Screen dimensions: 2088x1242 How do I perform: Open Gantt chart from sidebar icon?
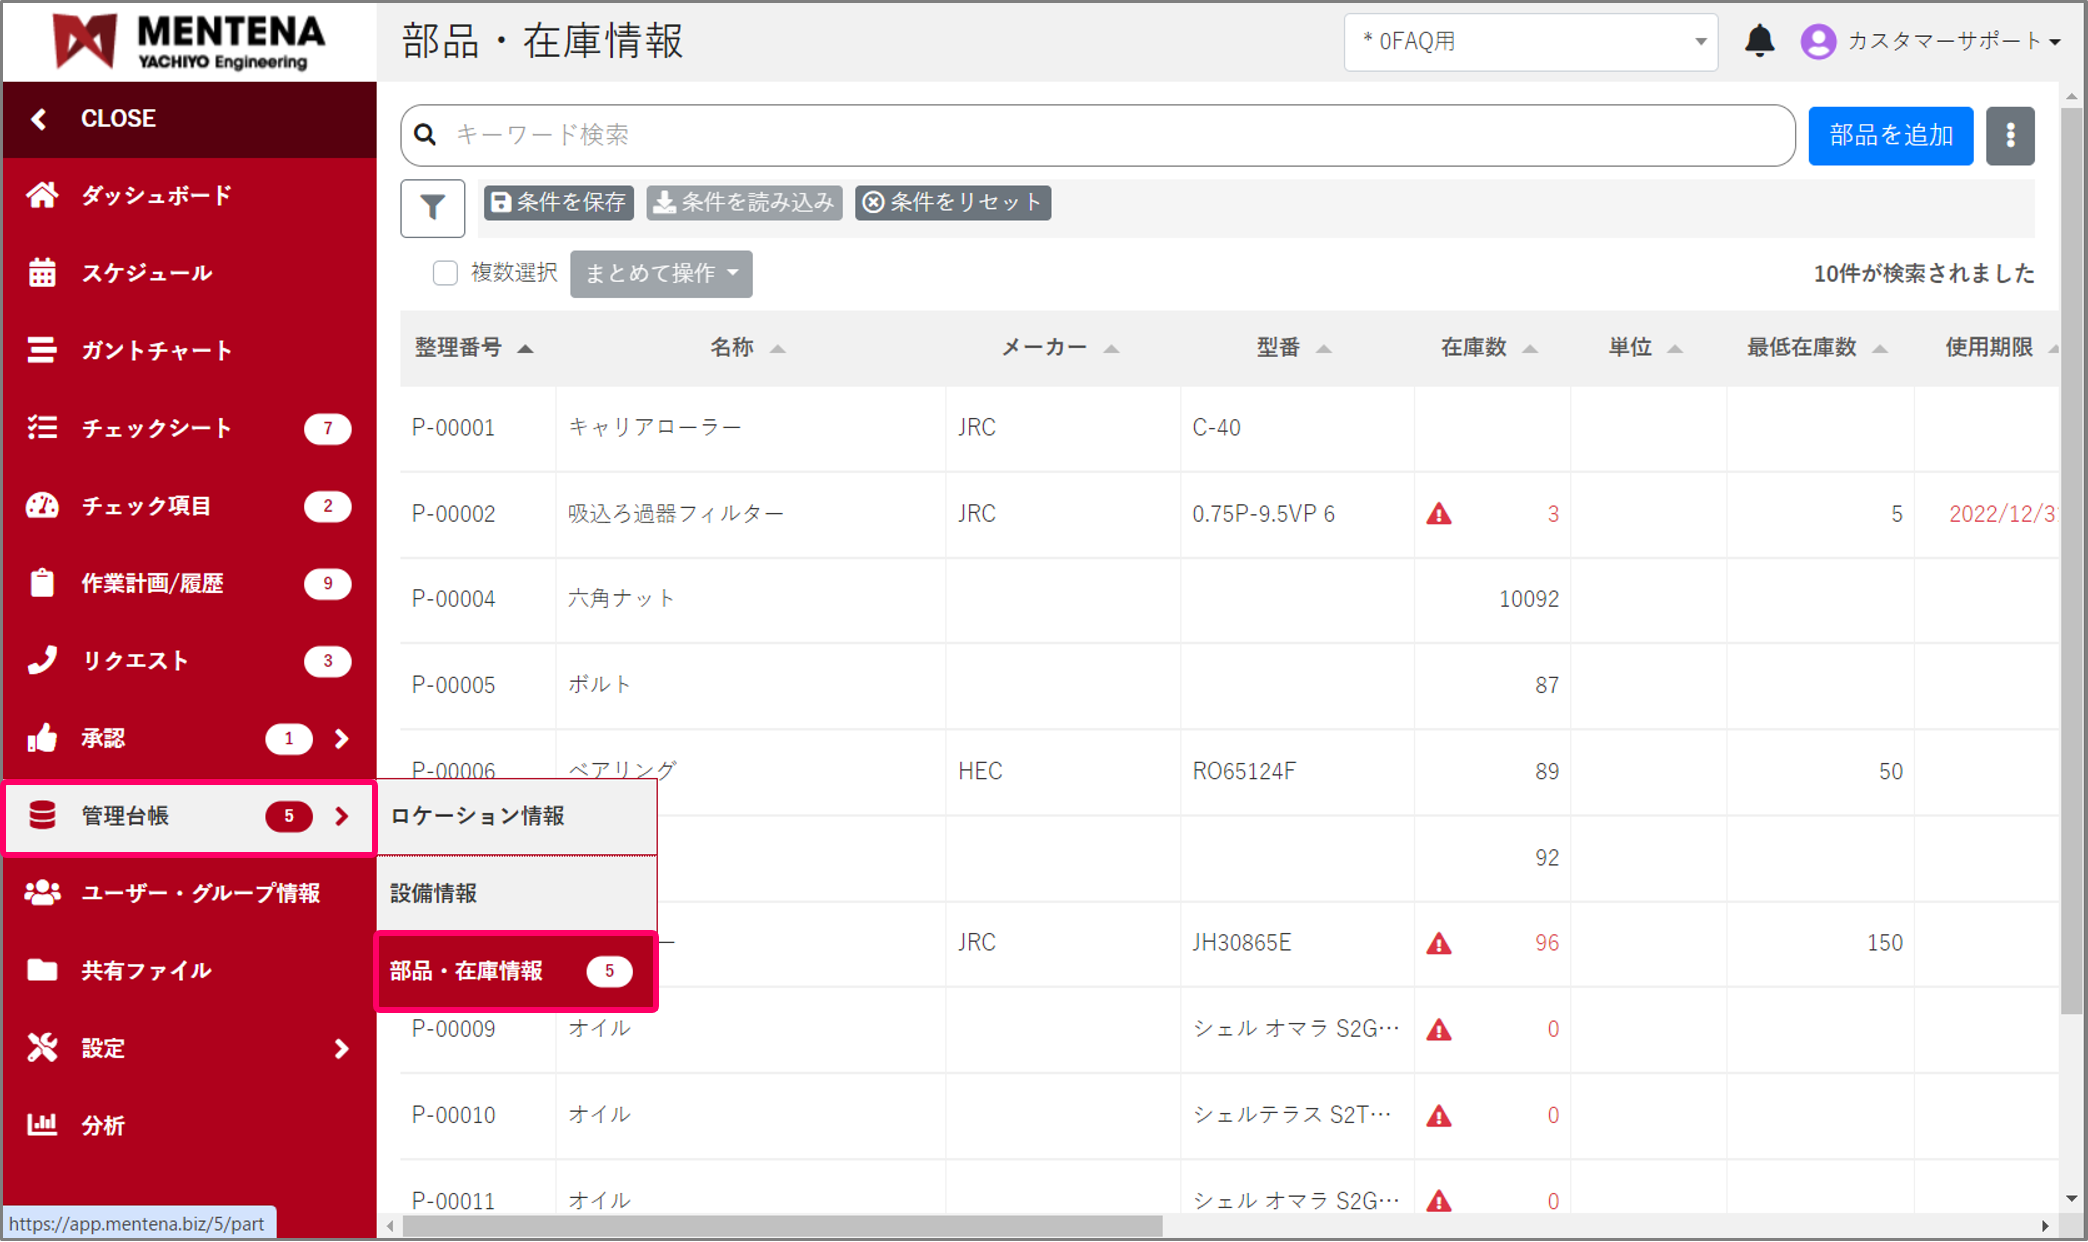coord(42,350)
